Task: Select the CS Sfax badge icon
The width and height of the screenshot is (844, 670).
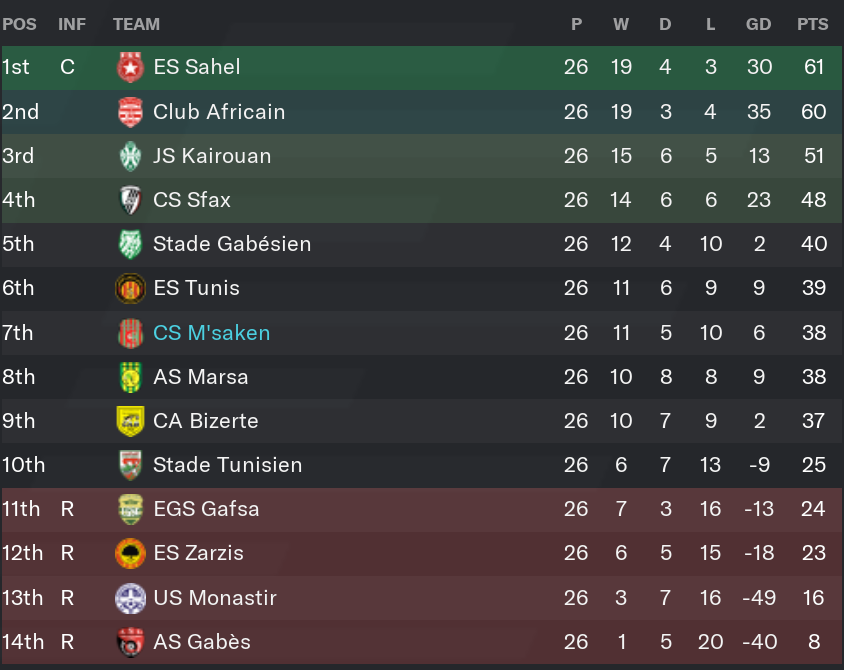Action: point(130,200)
